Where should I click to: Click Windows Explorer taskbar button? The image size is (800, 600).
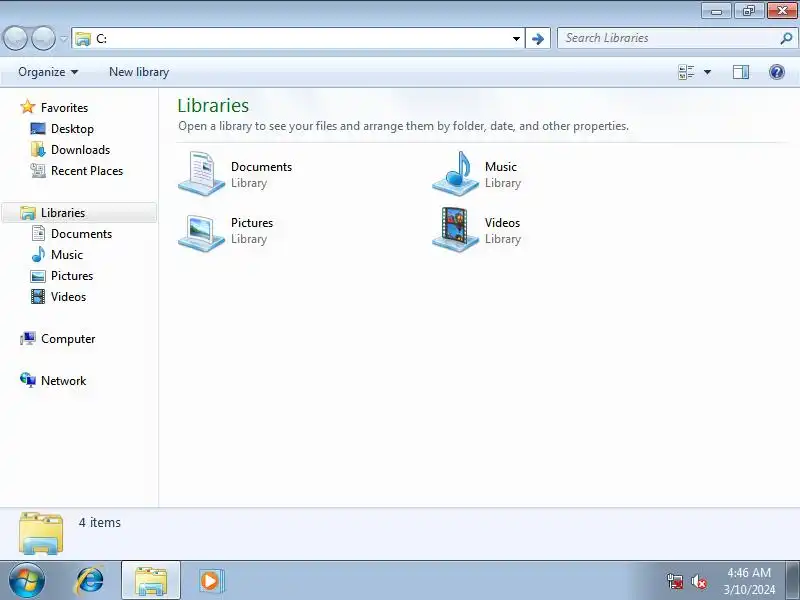(x=151, y=580)
